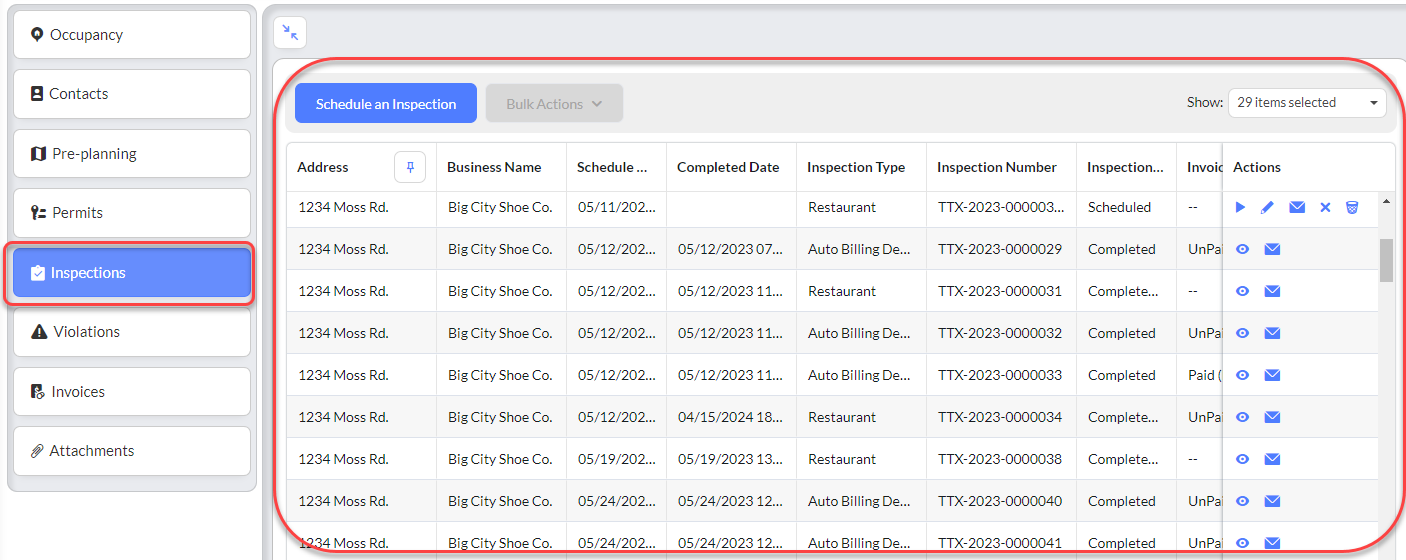Click the envelope icon in the first Actions row
Screen dimensions: 1406x560
1297,207
